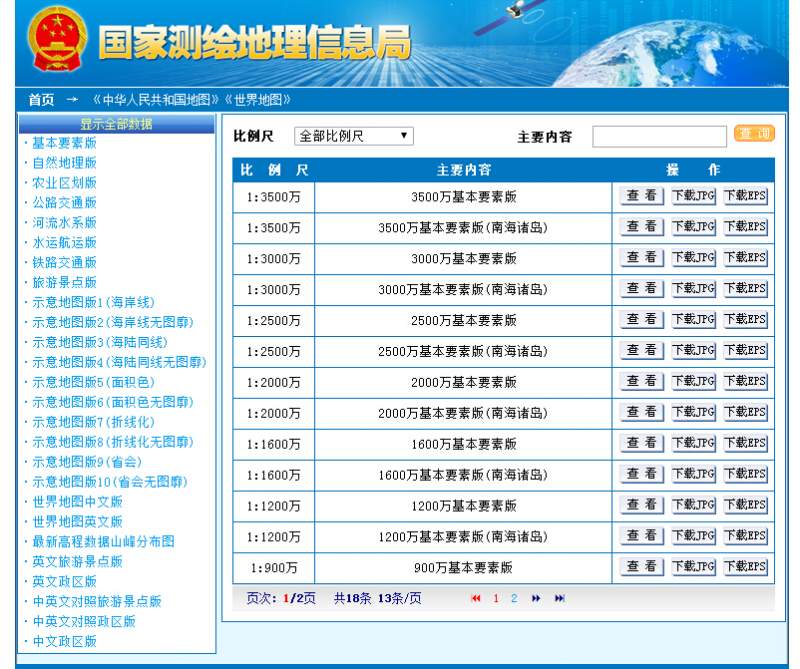Open 示意地图版1(海岸线)
The image size is (800, 669).
pos(93,302)
